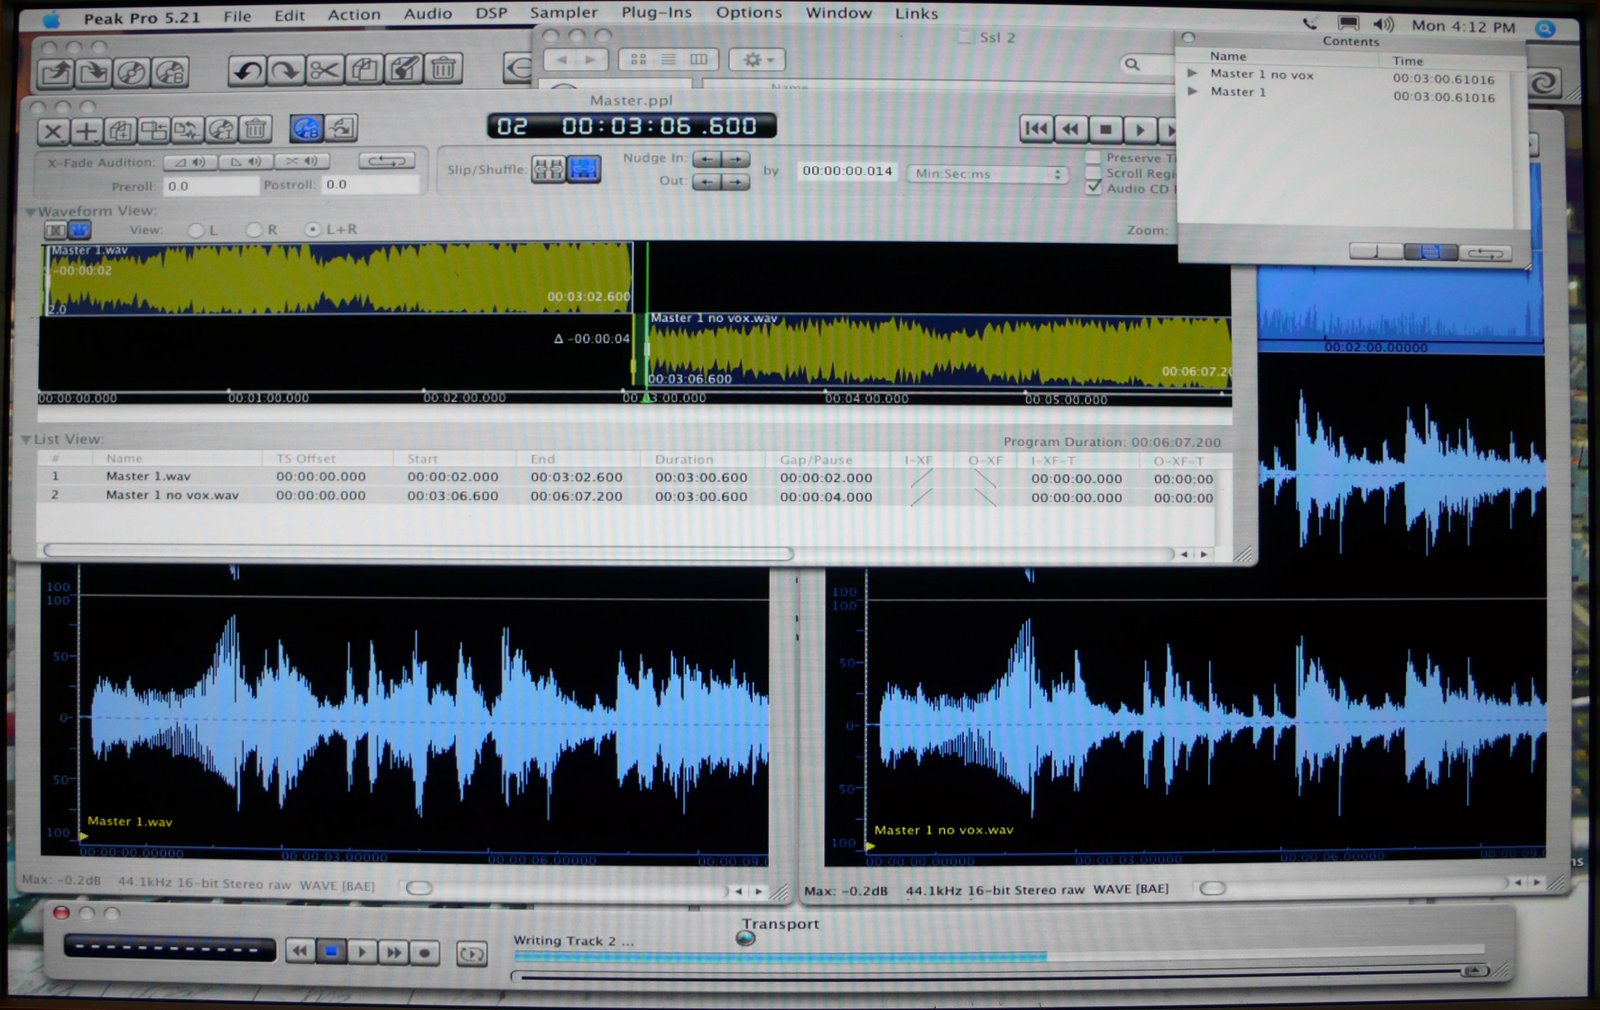Click the scissors Cut icon
The image size is (1600, 1010).
pos(325,70)
